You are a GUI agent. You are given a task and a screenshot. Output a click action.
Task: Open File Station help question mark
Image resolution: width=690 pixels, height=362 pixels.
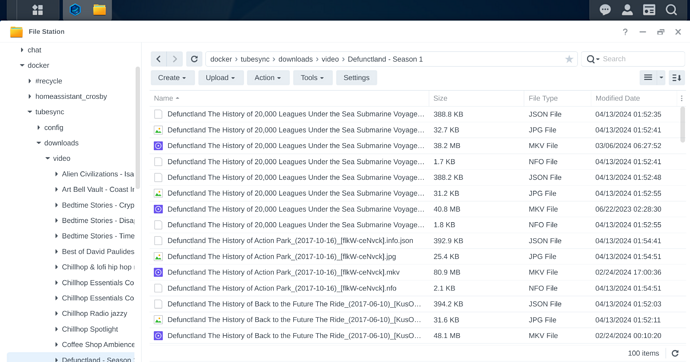tap(625, 32)
